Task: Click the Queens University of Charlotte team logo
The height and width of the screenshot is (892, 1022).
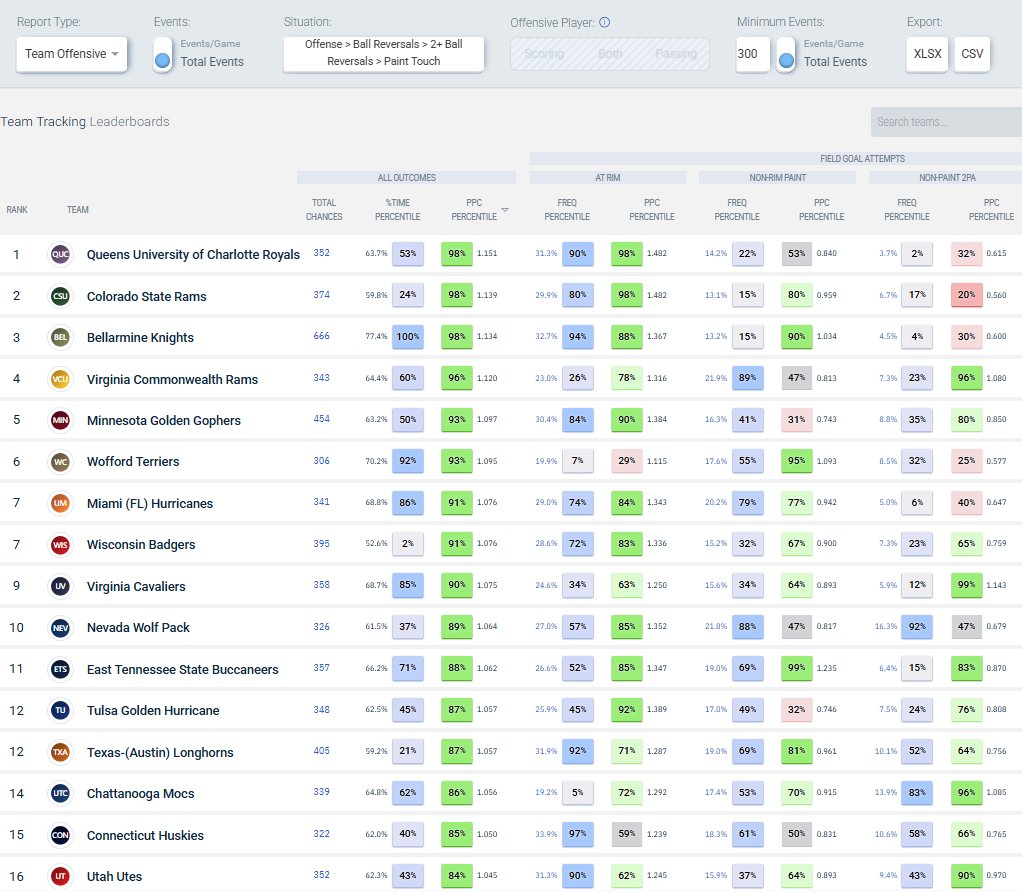Action: pyautogui.click(x=61, y=254)
